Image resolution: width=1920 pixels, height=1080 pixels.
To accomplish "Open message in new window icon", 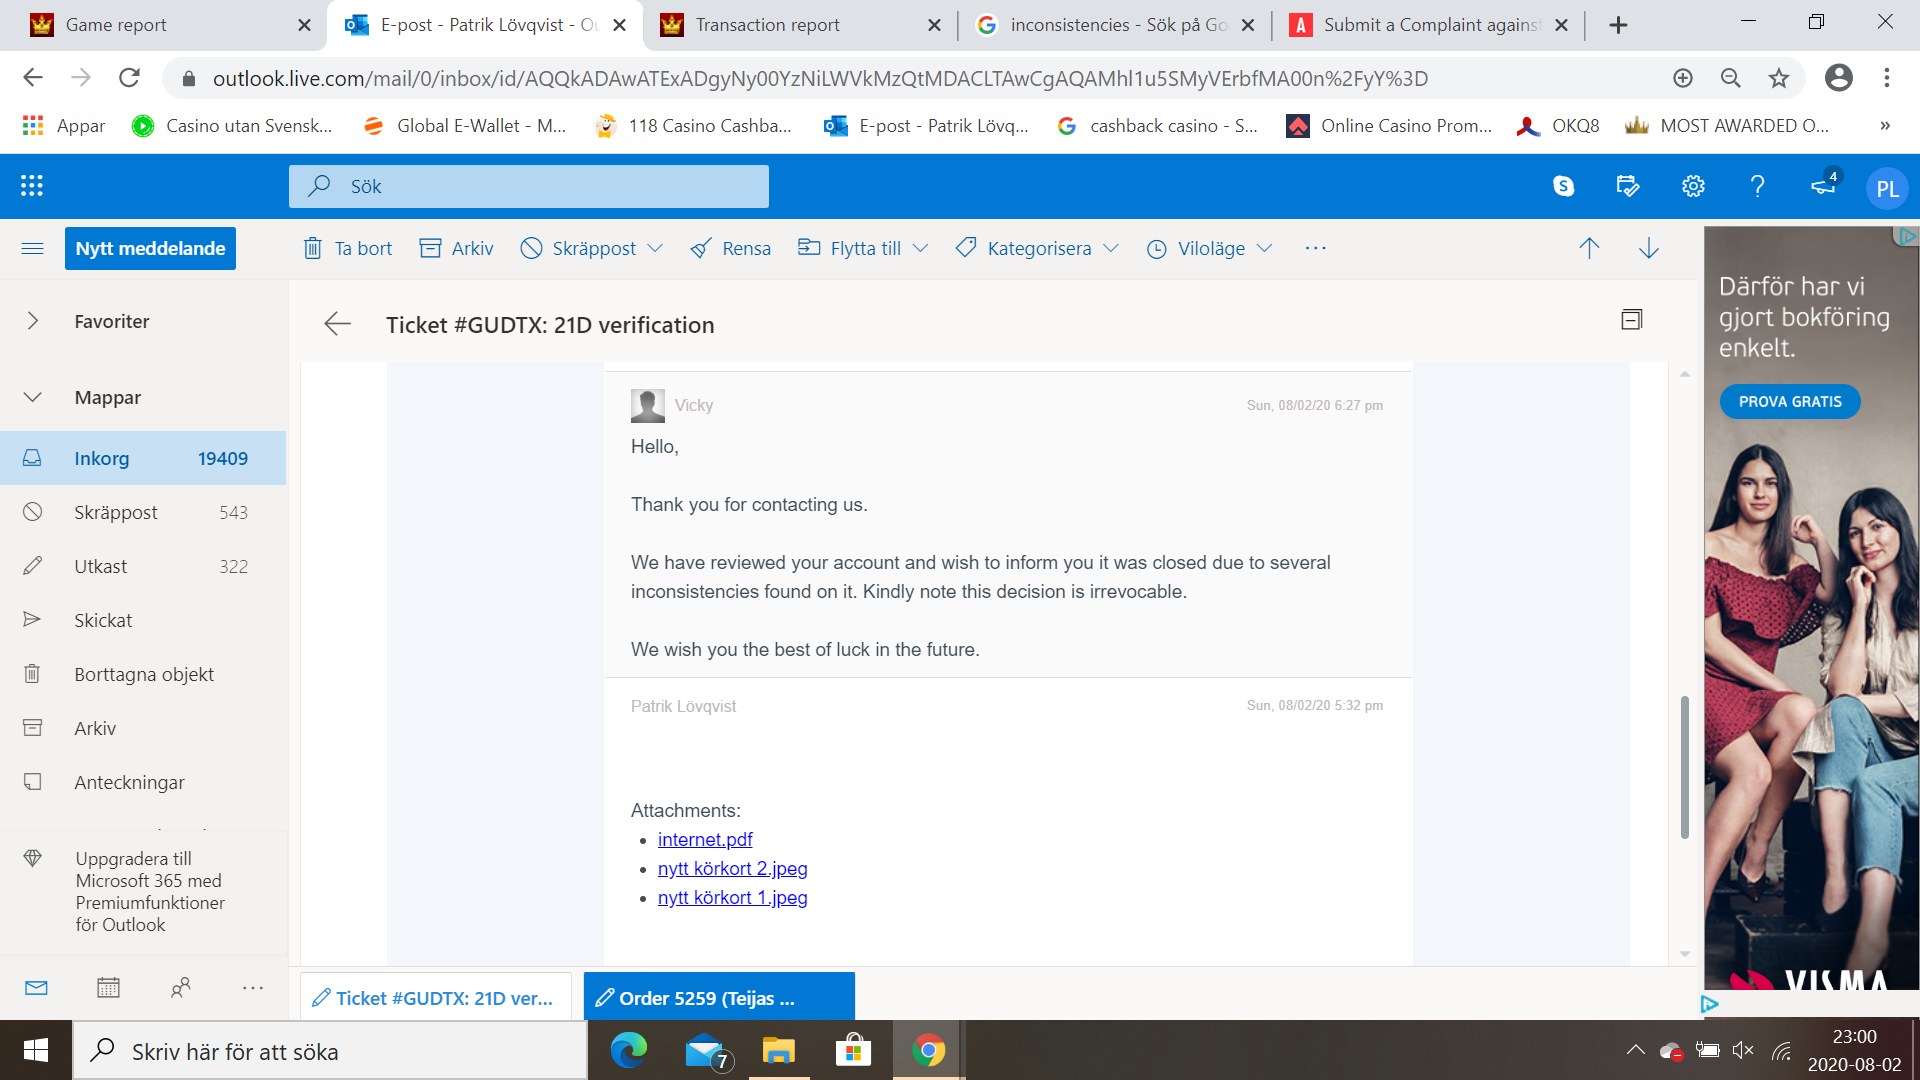I will pyautogui.click(x=1632, y=320).
